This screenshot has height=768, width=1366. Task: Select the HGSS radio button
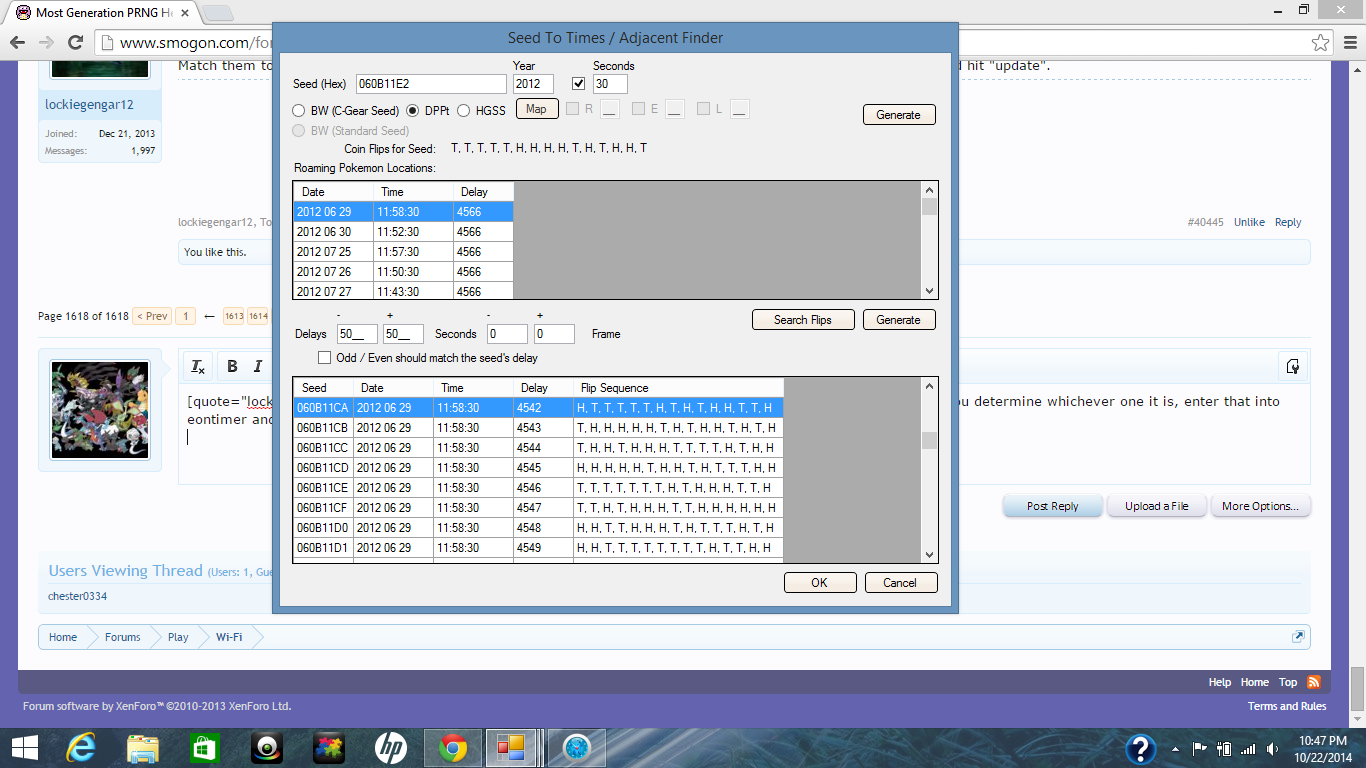pos(464,111)
